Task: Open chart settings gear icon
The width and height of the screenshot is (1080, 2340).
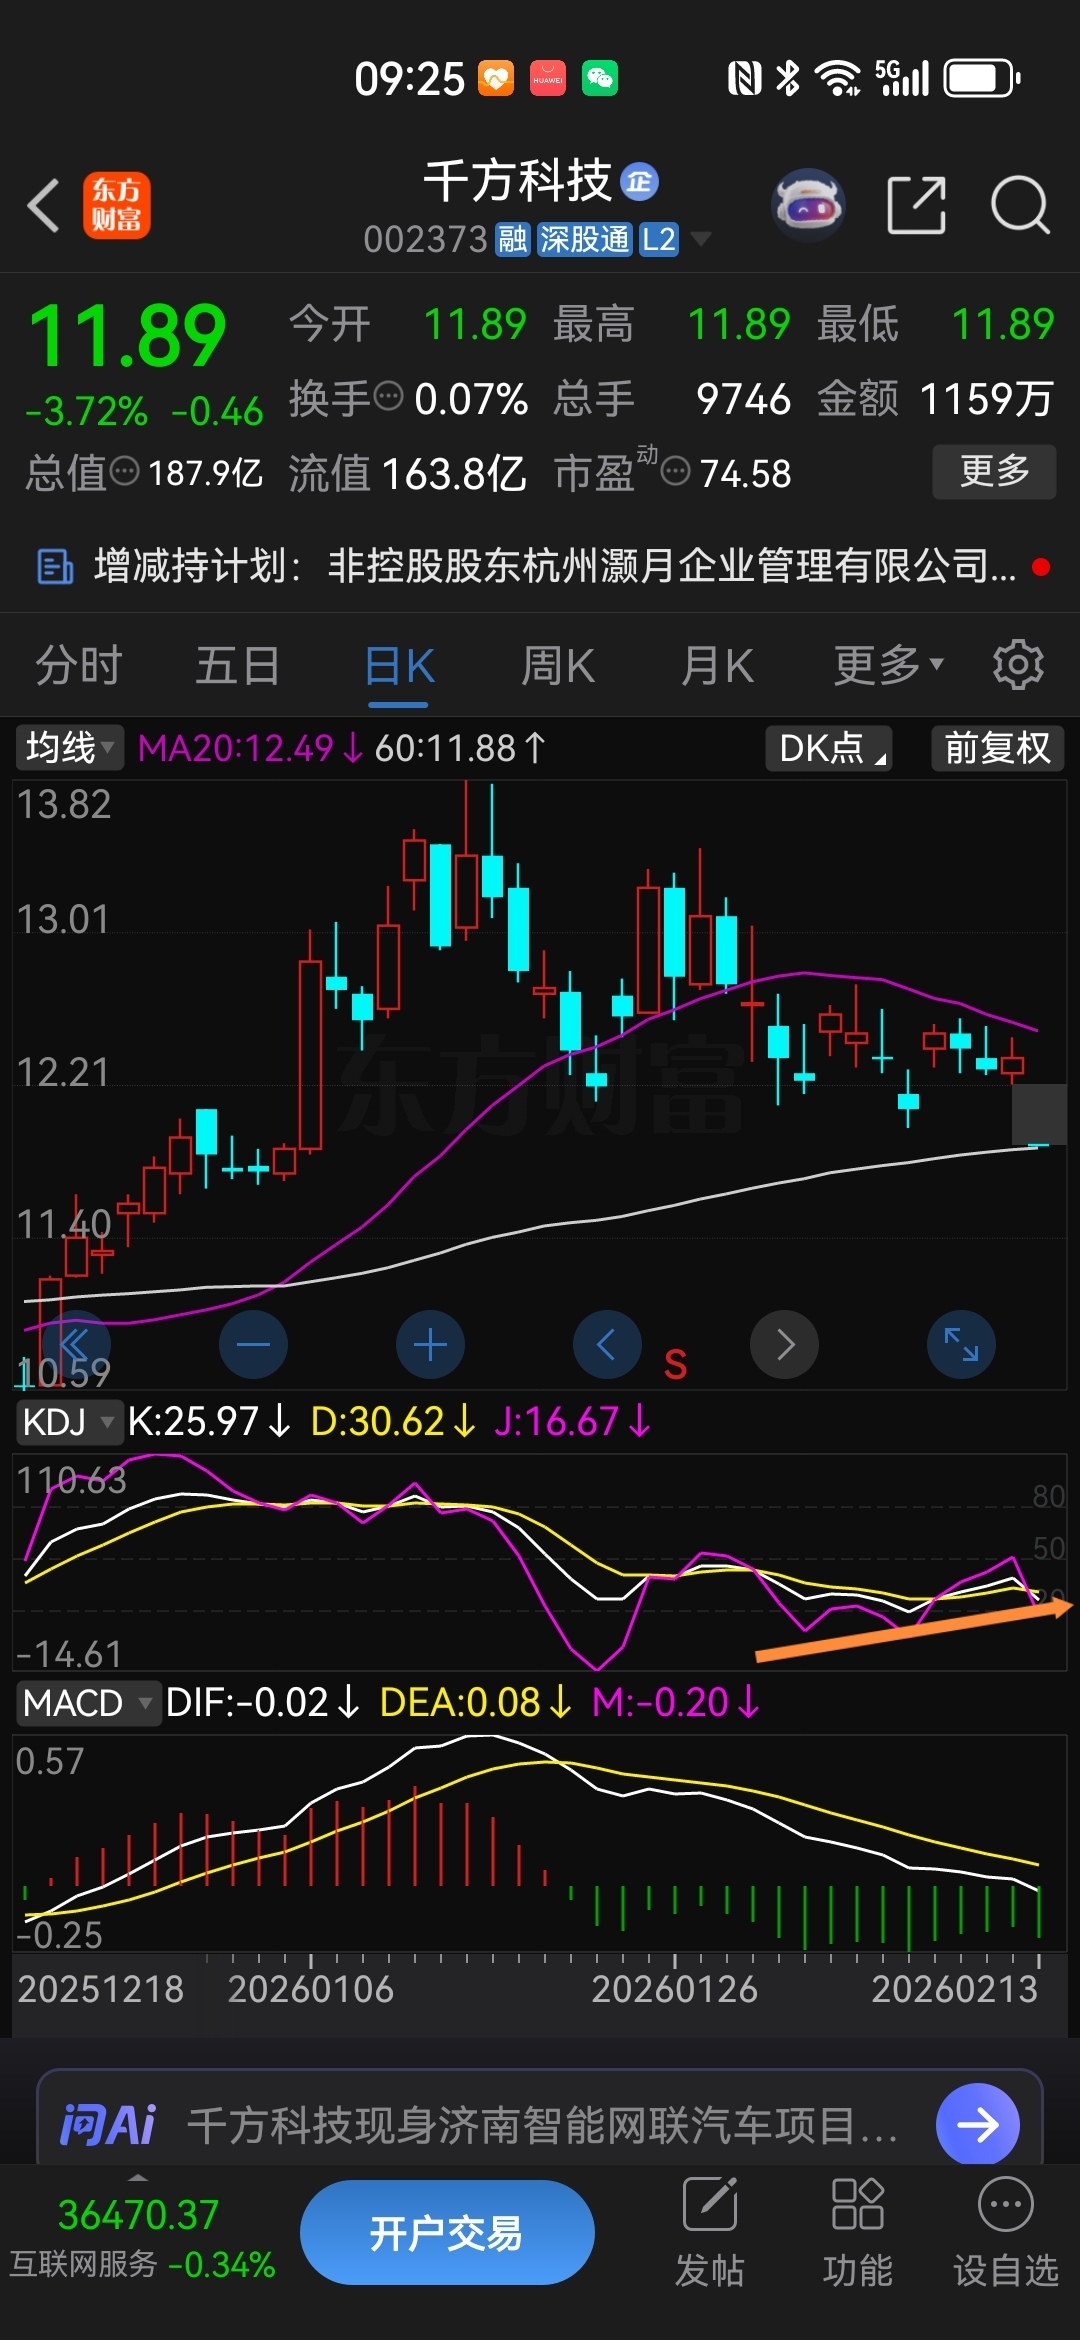Action: click(x=1018, y=665)
